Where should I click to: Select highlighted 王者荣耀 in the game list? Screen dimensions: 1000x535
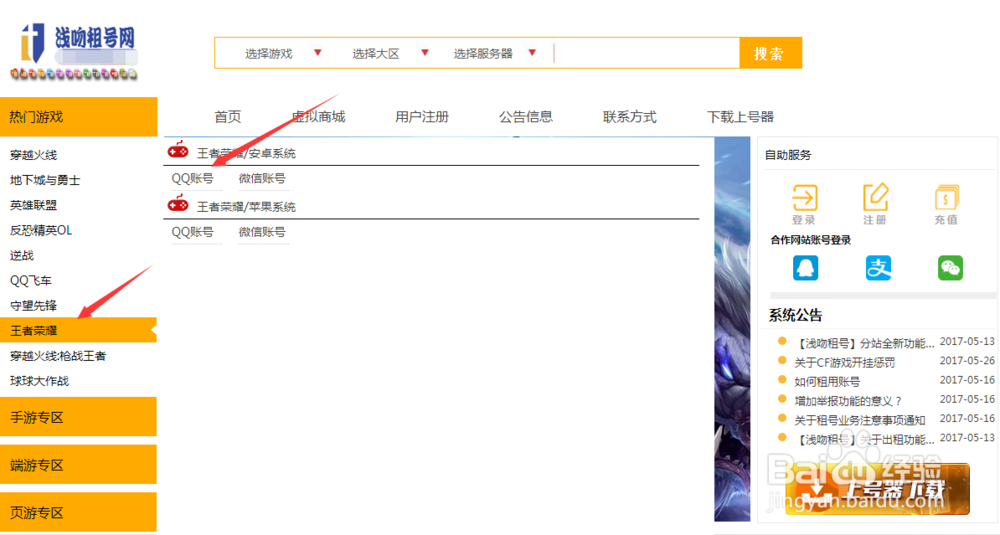(x=78, y=330)
